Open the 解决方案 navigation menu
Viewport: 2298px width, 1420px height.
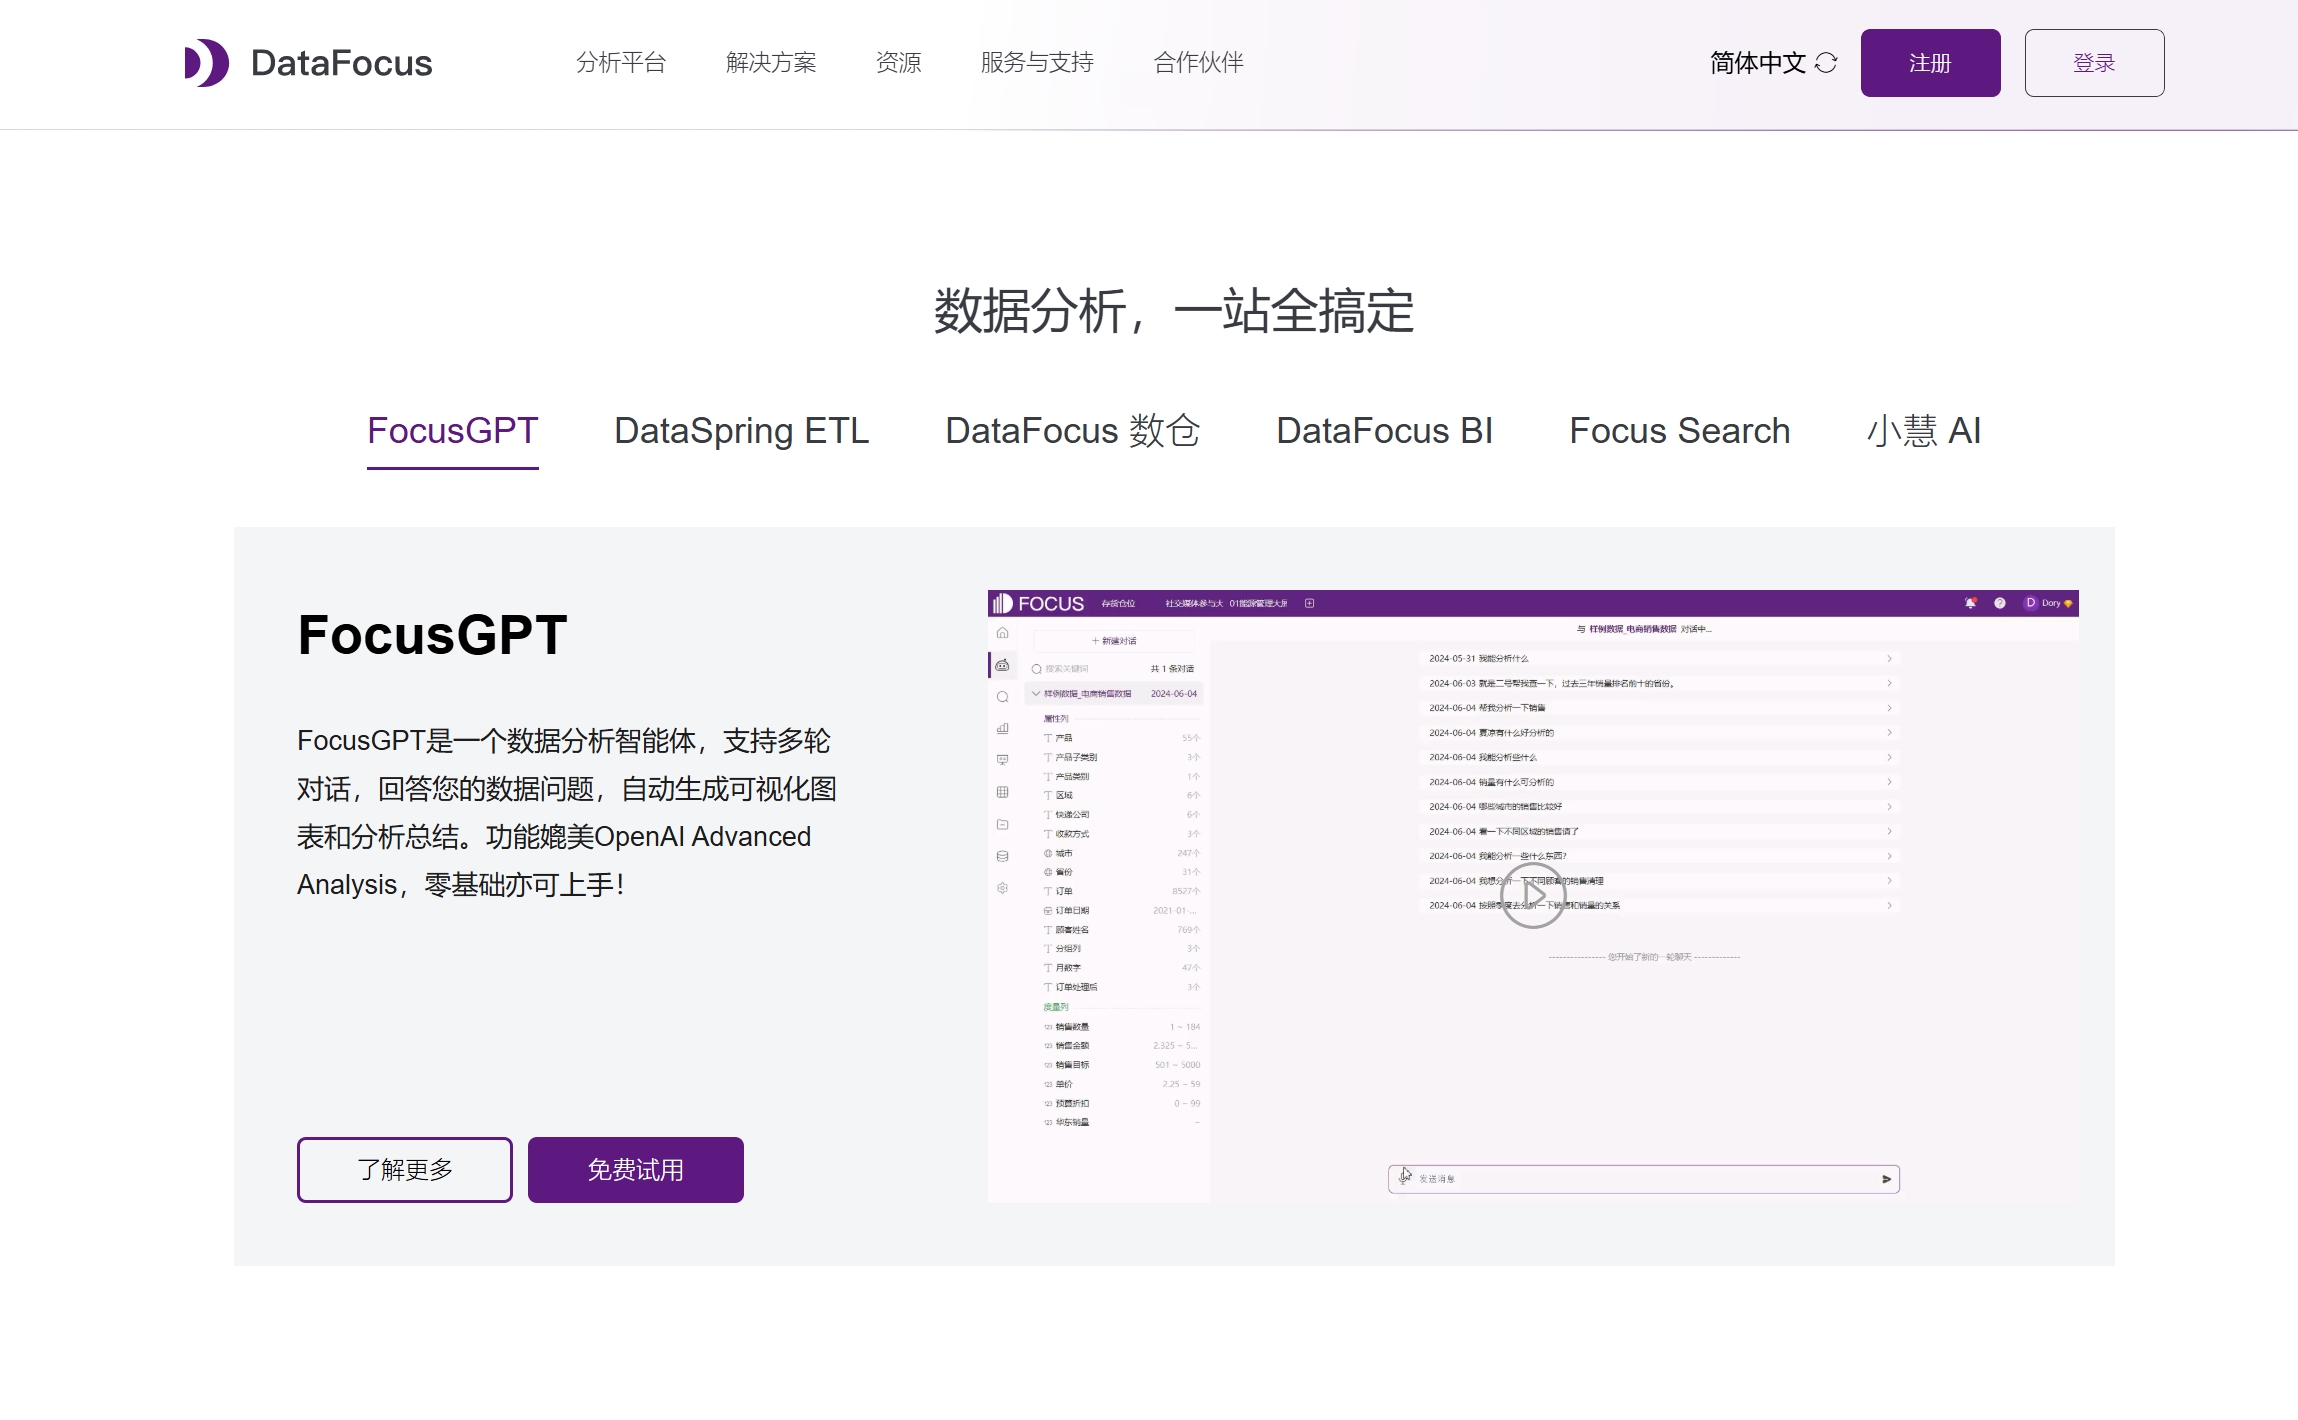[771, 63]
